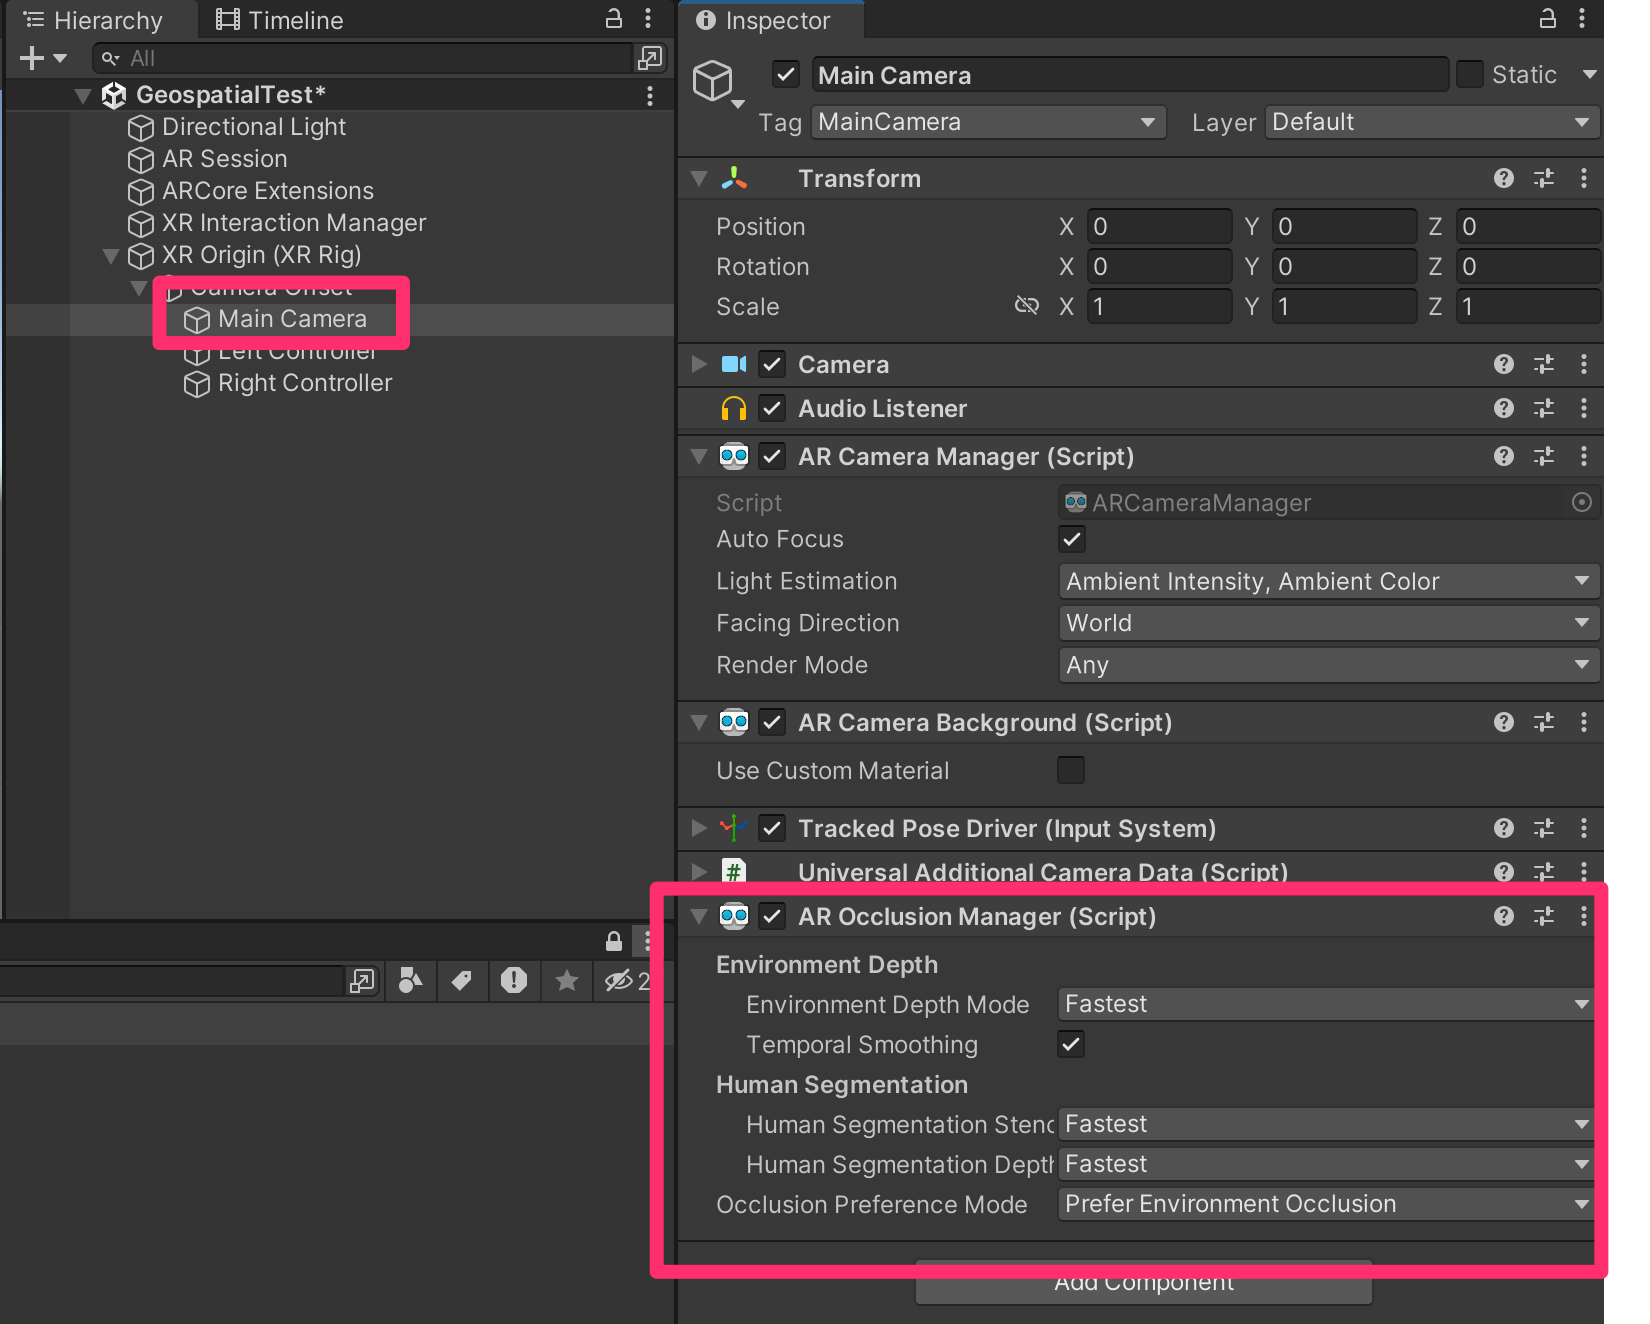This screenshot has width=1650, height=1324.
Task: Select ARCore Extensions in the Hierarchy
Action: pos(268,191)
